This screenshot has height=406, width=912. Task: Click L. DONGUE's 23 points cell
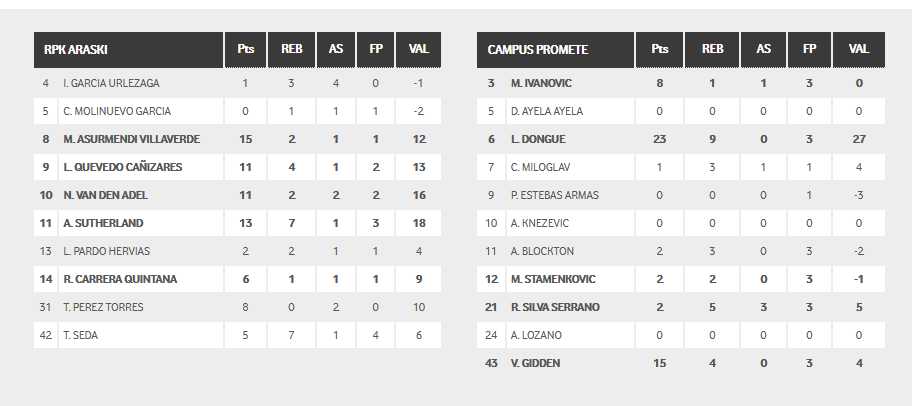[x=659, y=139]
